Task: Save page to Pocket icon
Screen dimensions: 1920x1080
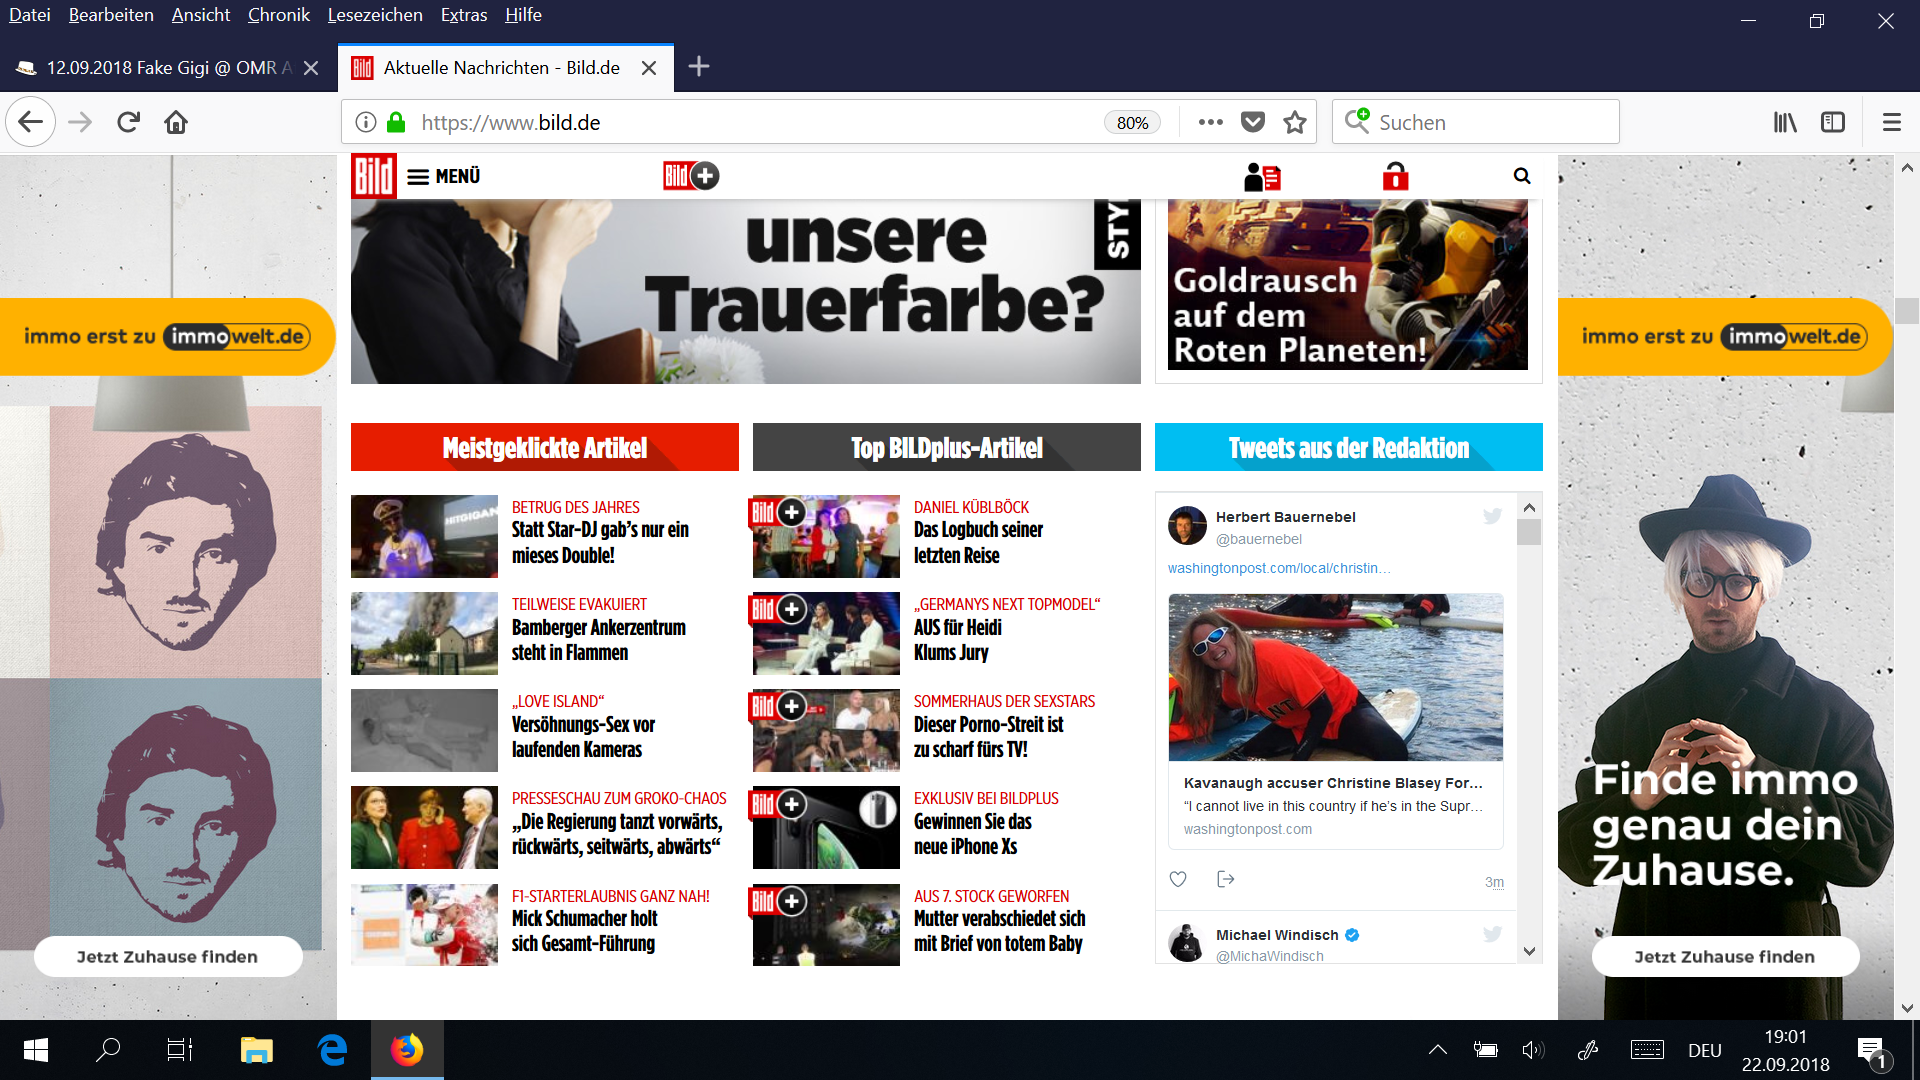Action: (x=1253, y=122)
